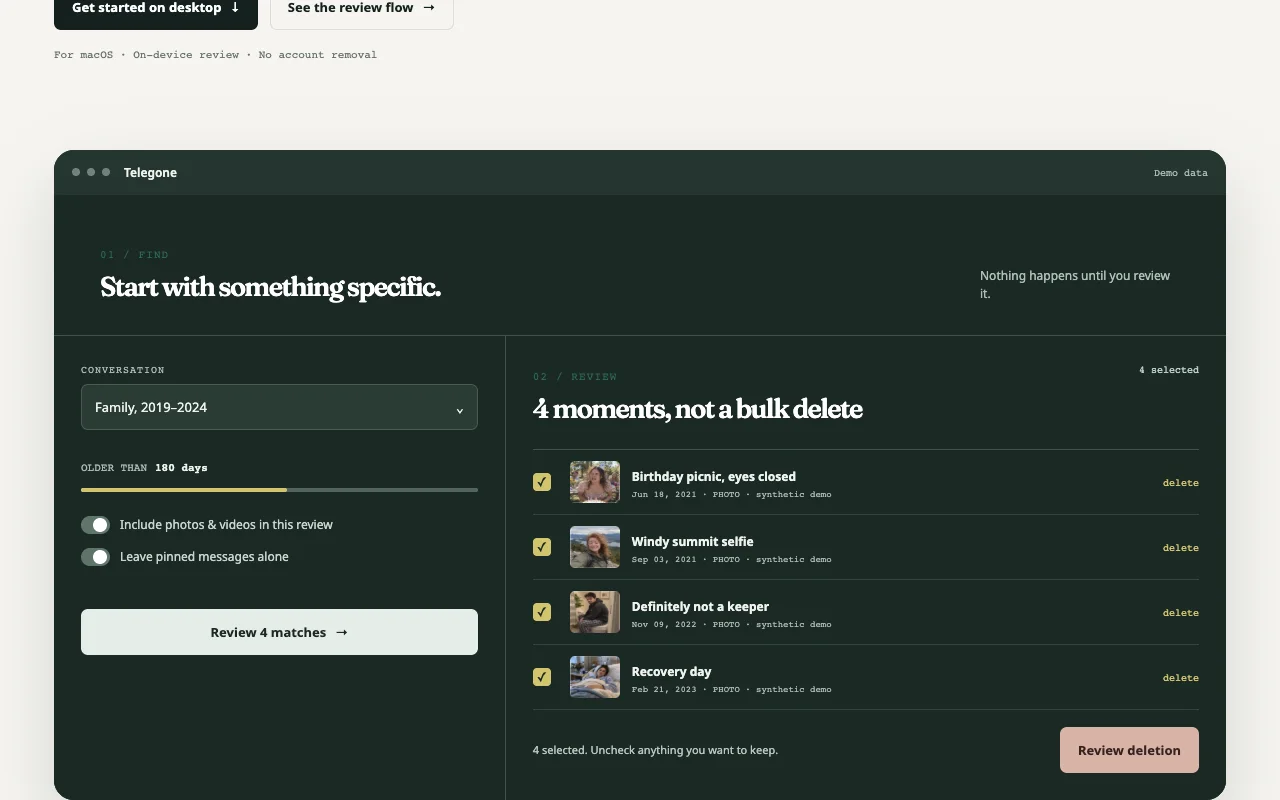Toggle Include photos & videos in this review
The width and height of the screenshot is (1280, 800).
[x=95, y=525]
